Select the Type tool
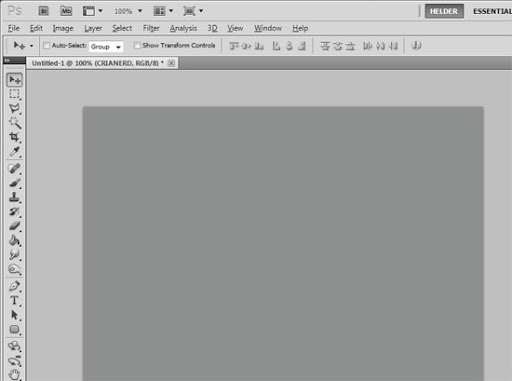Screen dimensions: 512x381 click(14, 300)
